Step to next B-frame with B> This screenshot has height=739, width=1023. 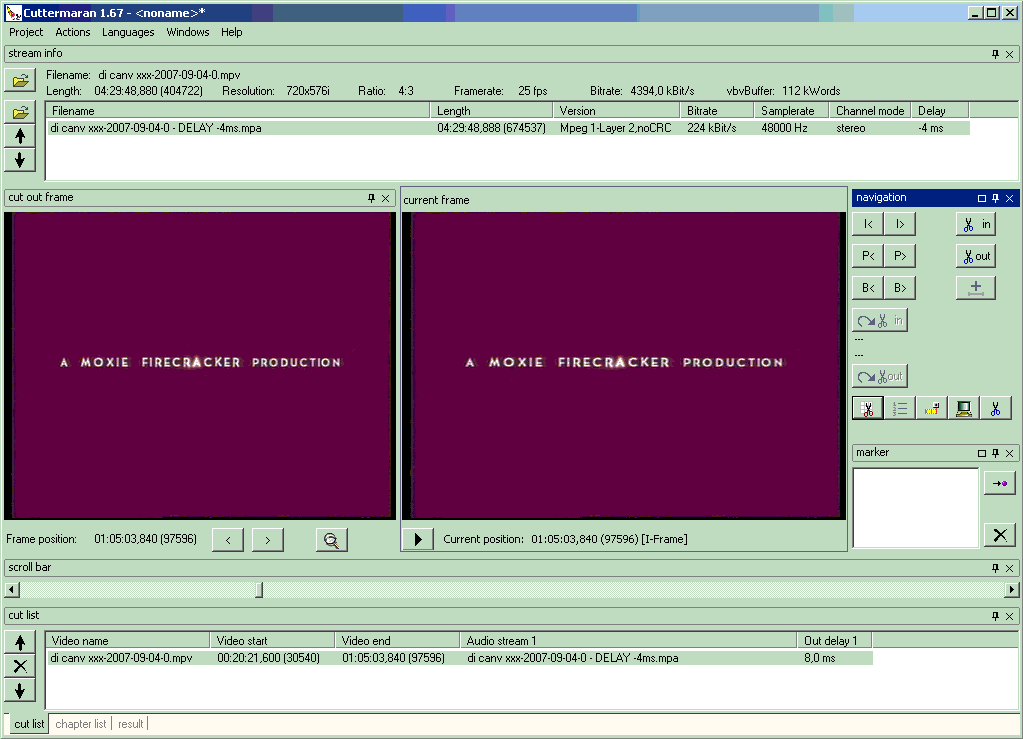pos(900,288)
